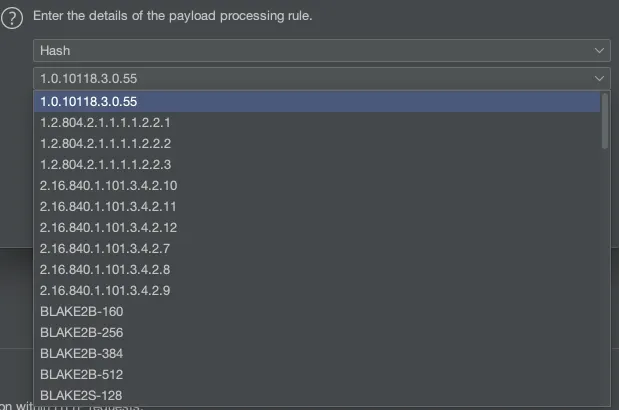This screenshot has width=619, height=410.
Task: Select algorithm 1.2.804.2.1.1.1.1.2.2.2
Action: coord(105,143)
